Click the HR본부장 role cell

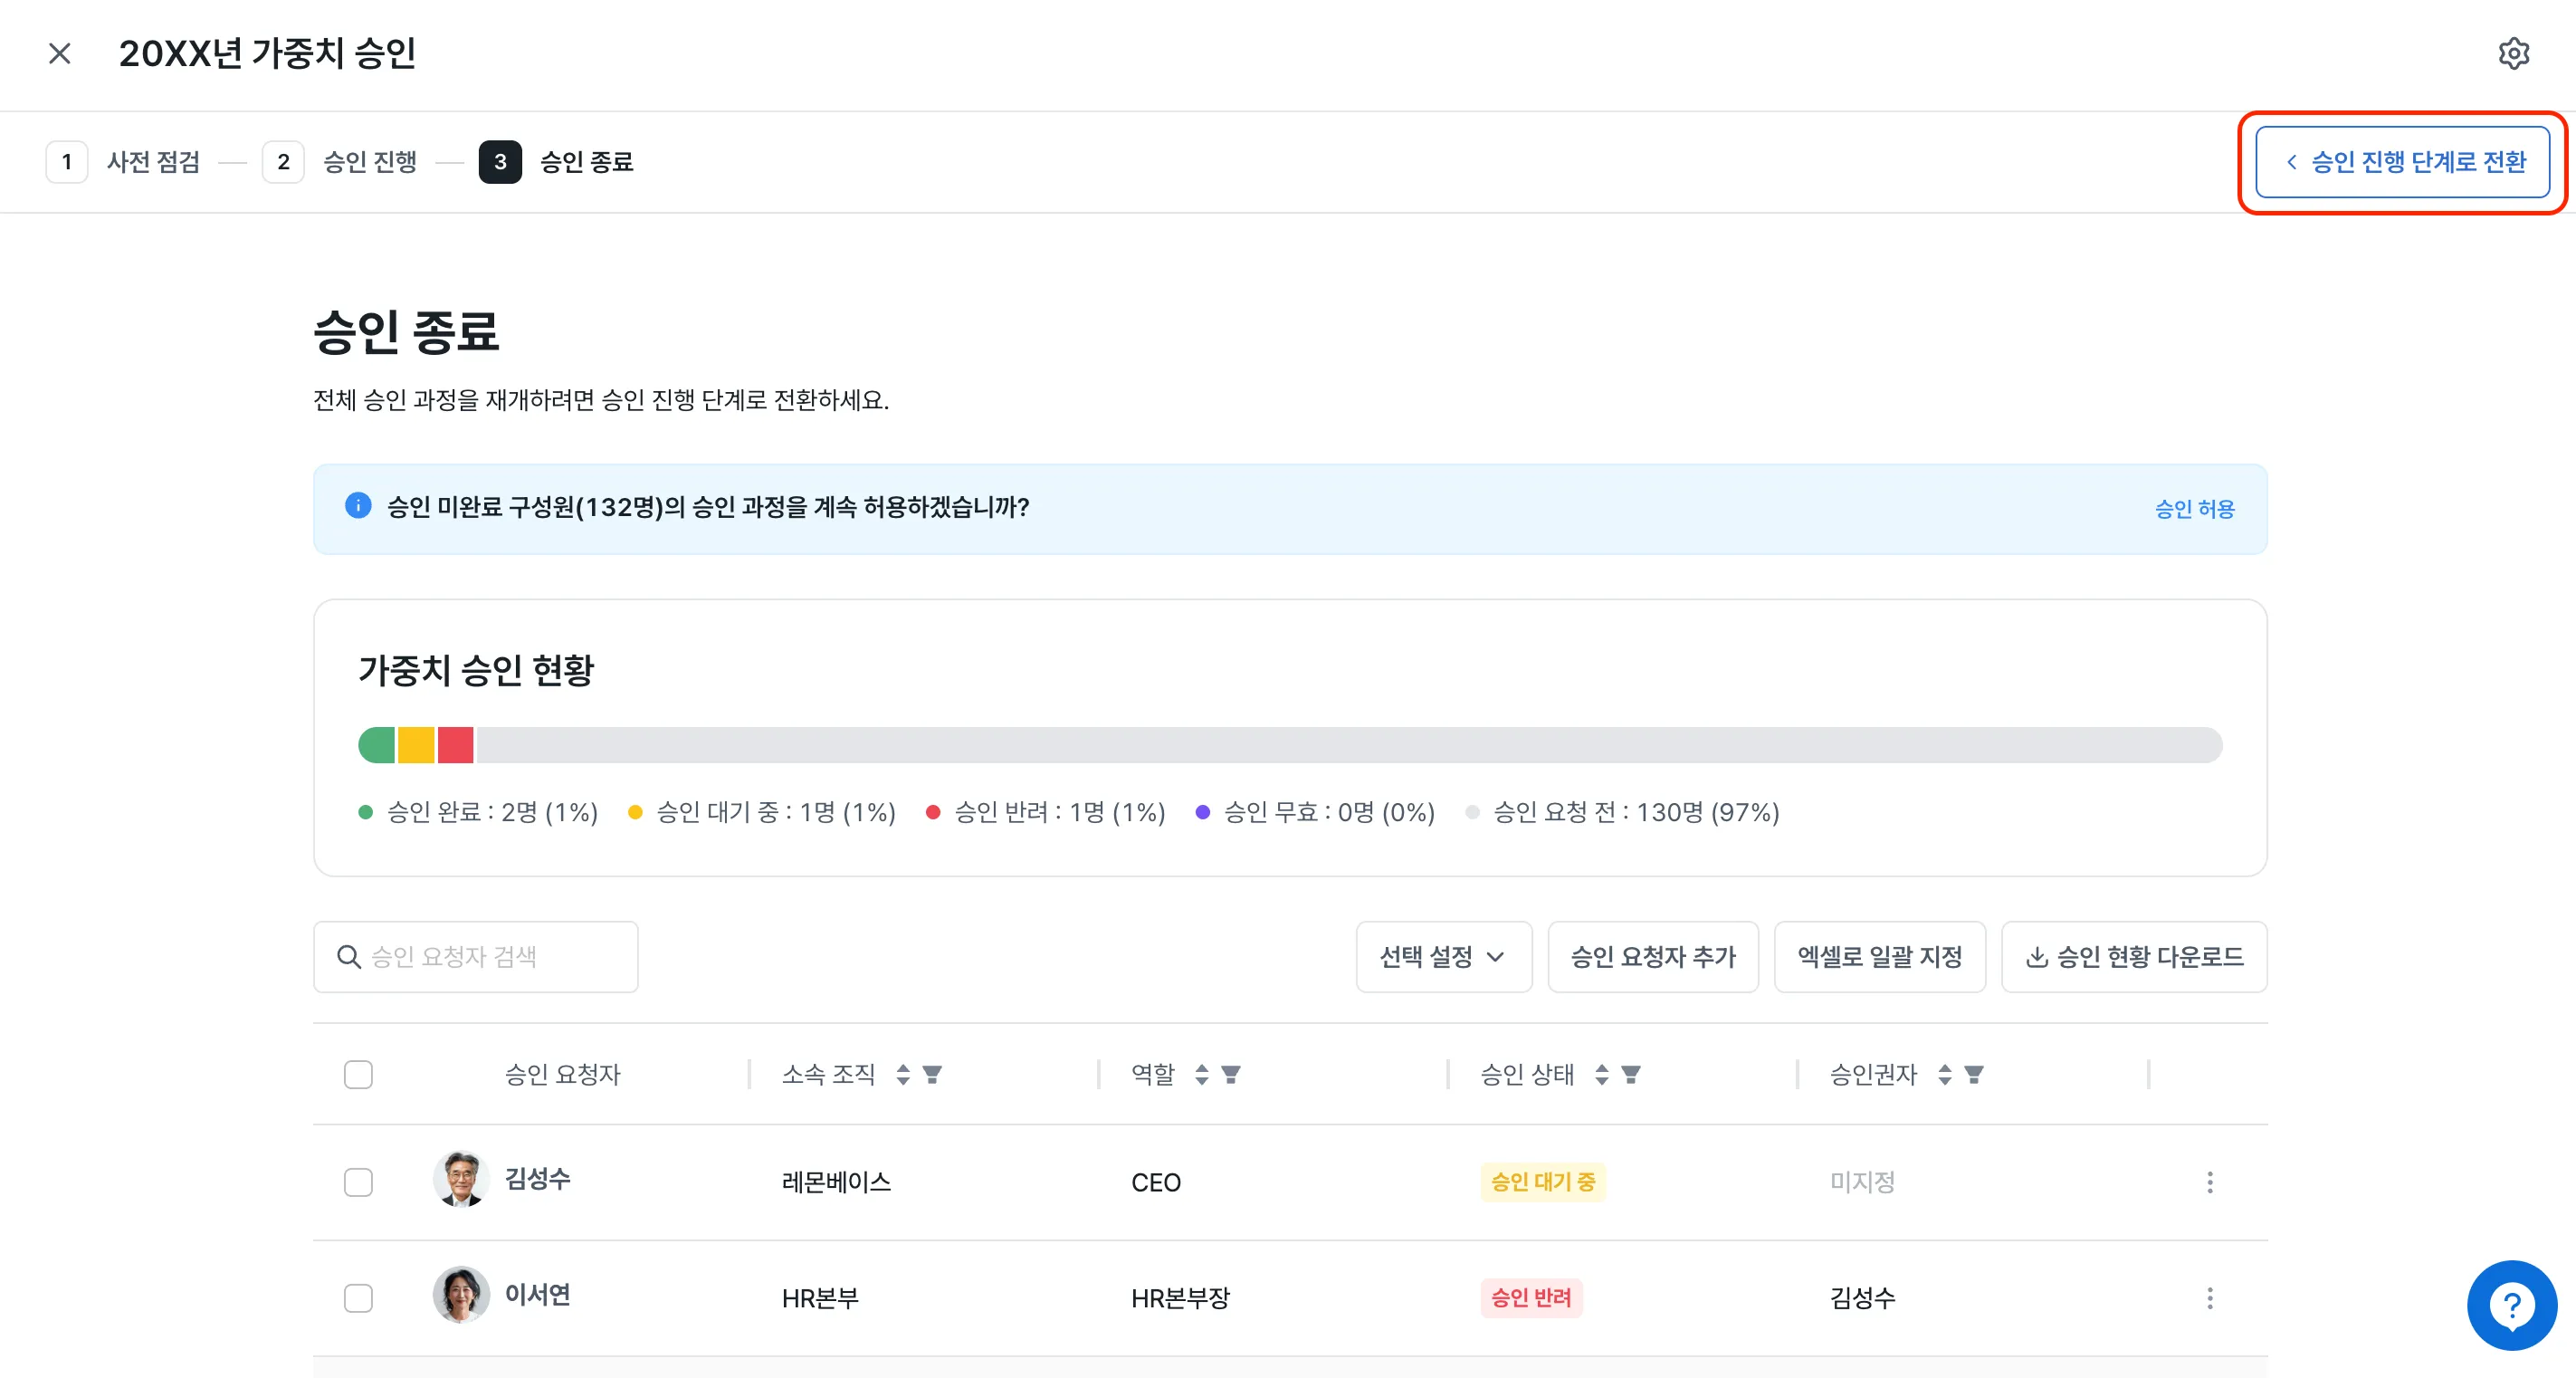click(1180, 1298)
